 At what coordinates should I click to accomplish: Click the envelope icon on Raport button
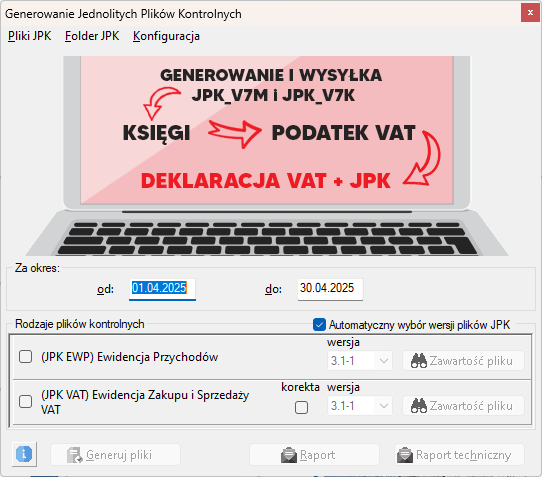tap(289, 455)
